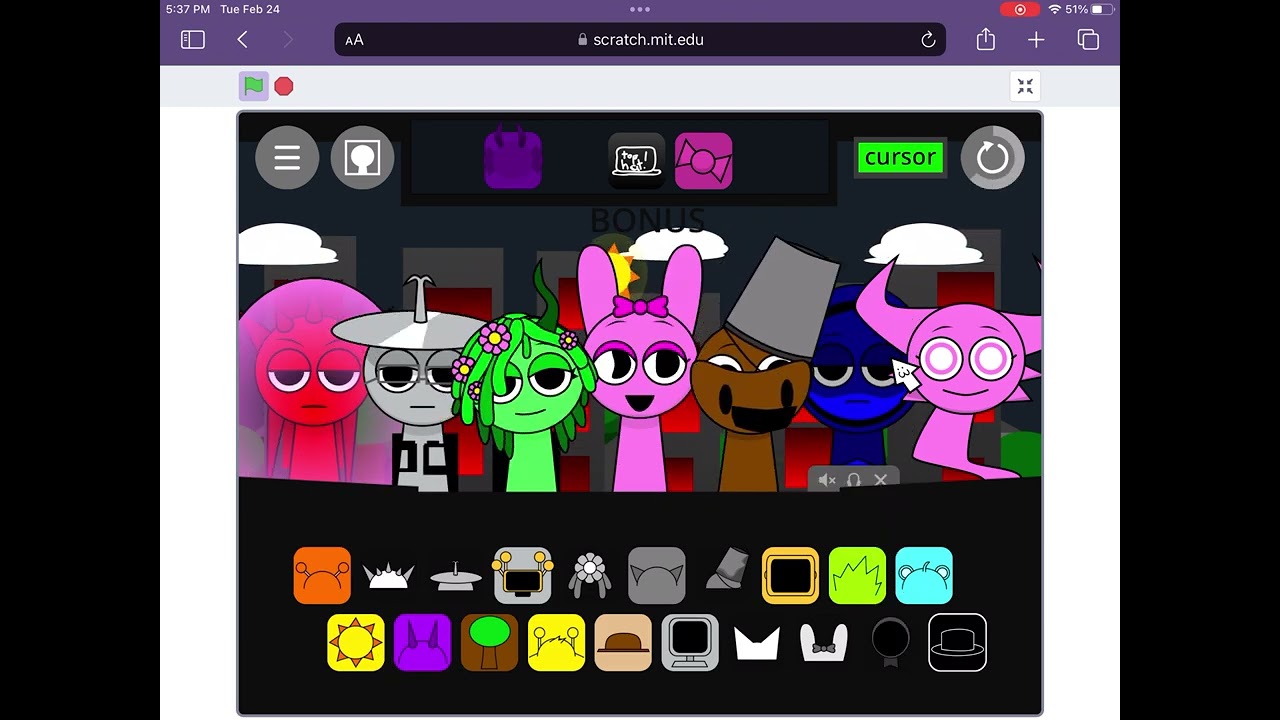Pick the yellow sun icon
The image size is (1280, 720).
pos(355,642)
